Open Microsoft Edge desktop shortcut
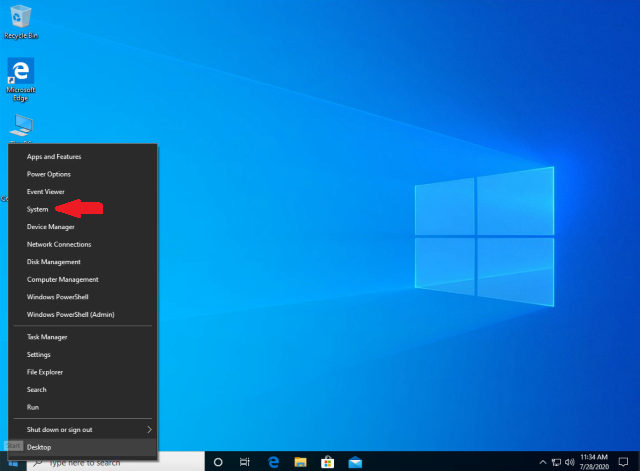This screenshot has height=471, width=640. pyautogui.click(x=20, y=80)
